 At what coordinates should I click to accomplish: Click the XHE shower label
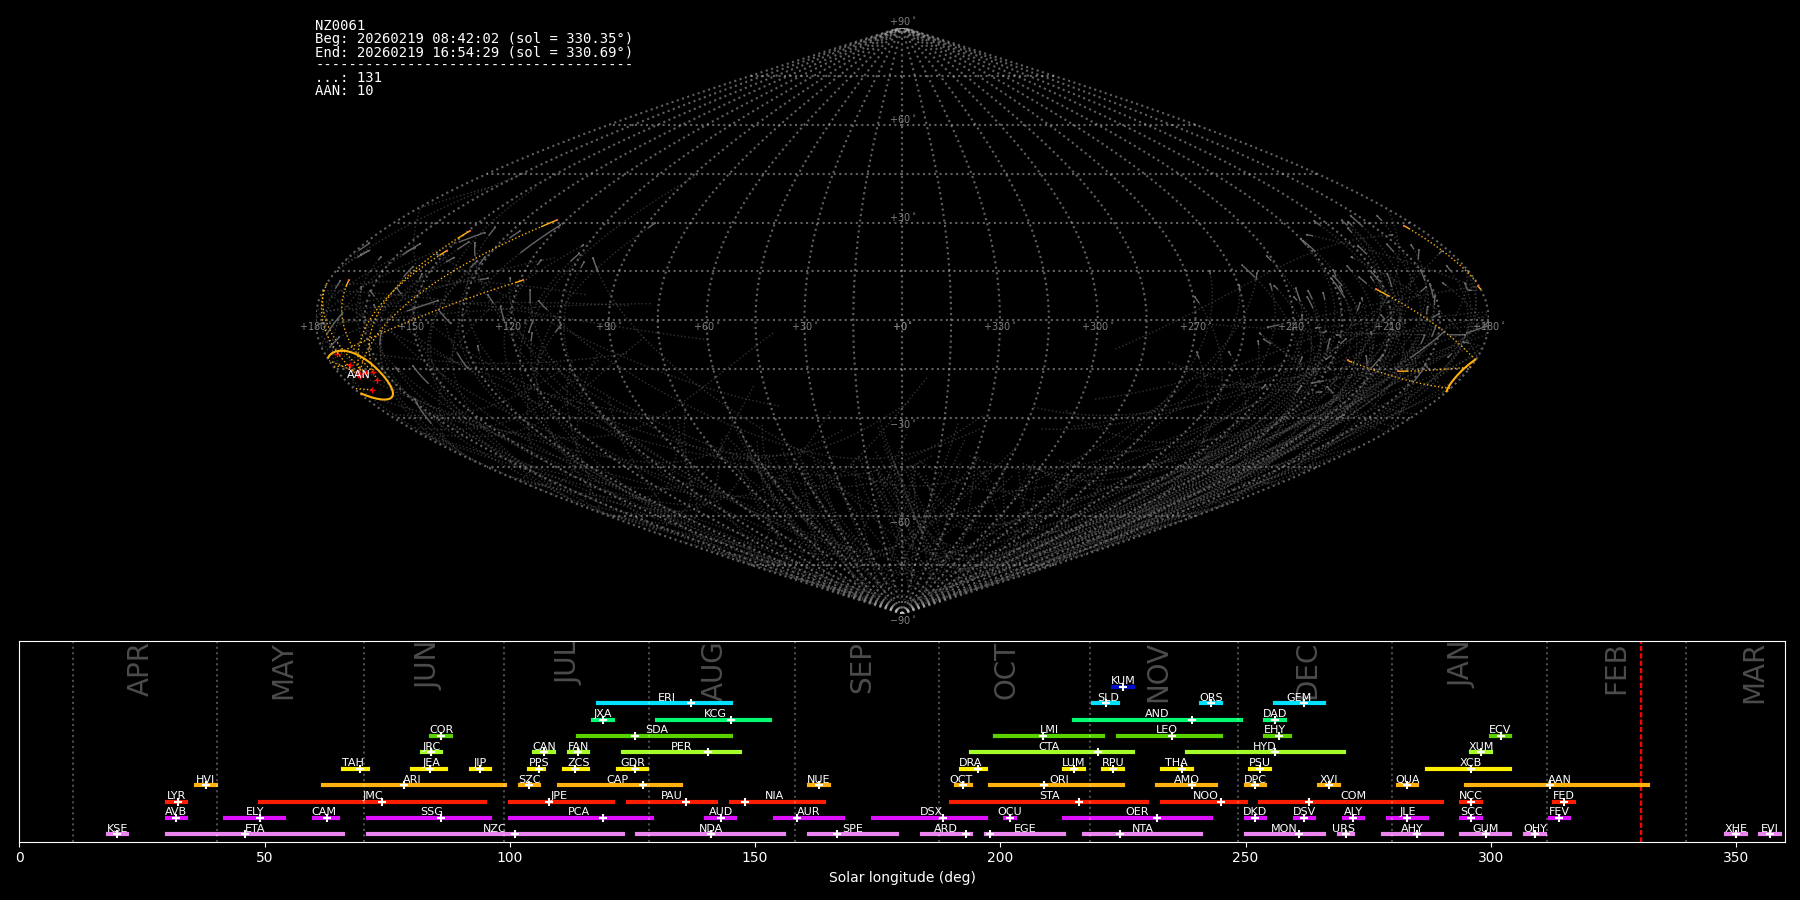pyautogui.click(x=1736, y=829)
